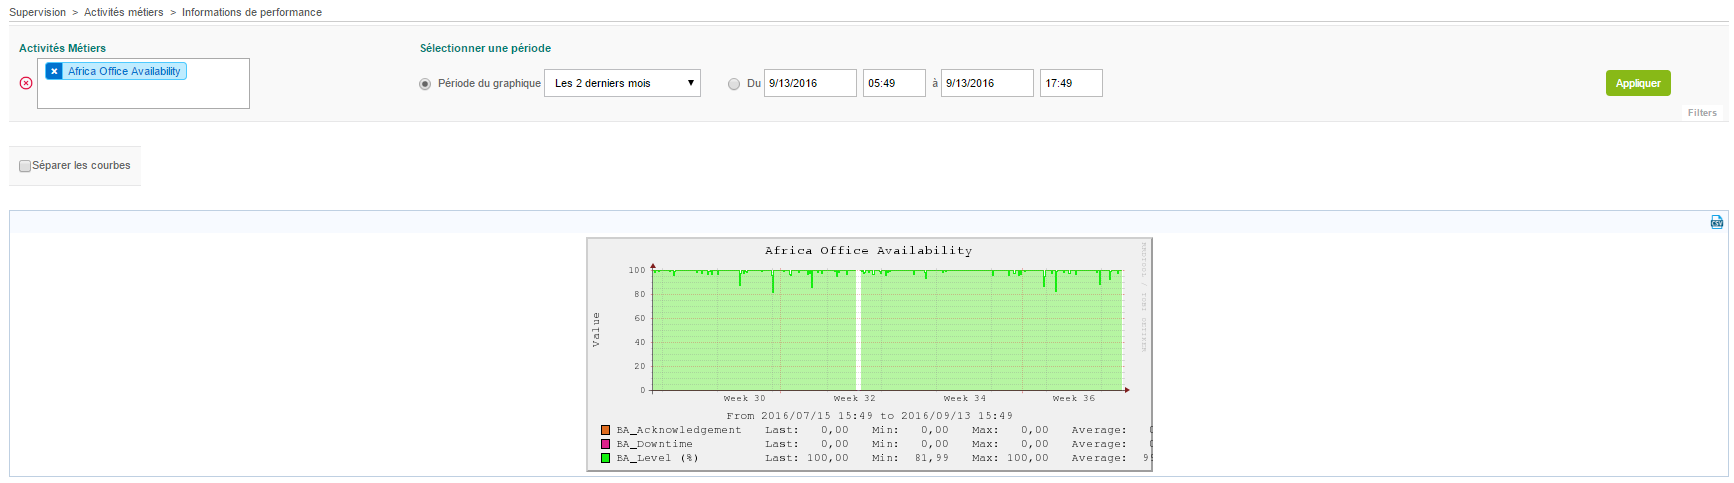This screenshot has height=483, width=1734.
Task: Select the Du custom date radio button
Action: pos(734,84)
